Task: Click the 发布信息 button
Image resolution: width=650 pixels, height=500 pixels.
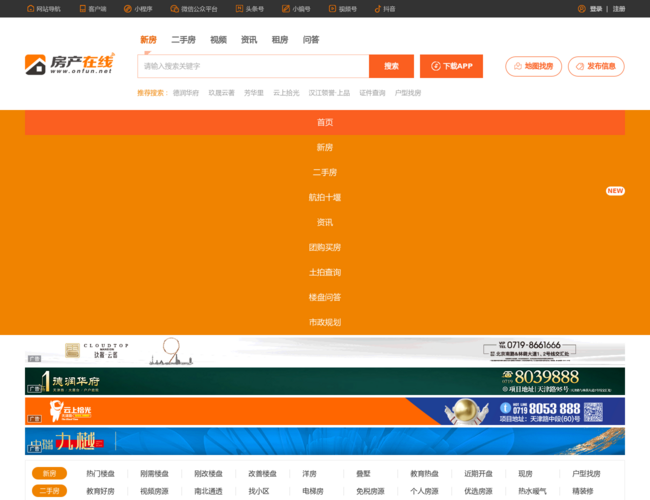Action: pos(596,66)
